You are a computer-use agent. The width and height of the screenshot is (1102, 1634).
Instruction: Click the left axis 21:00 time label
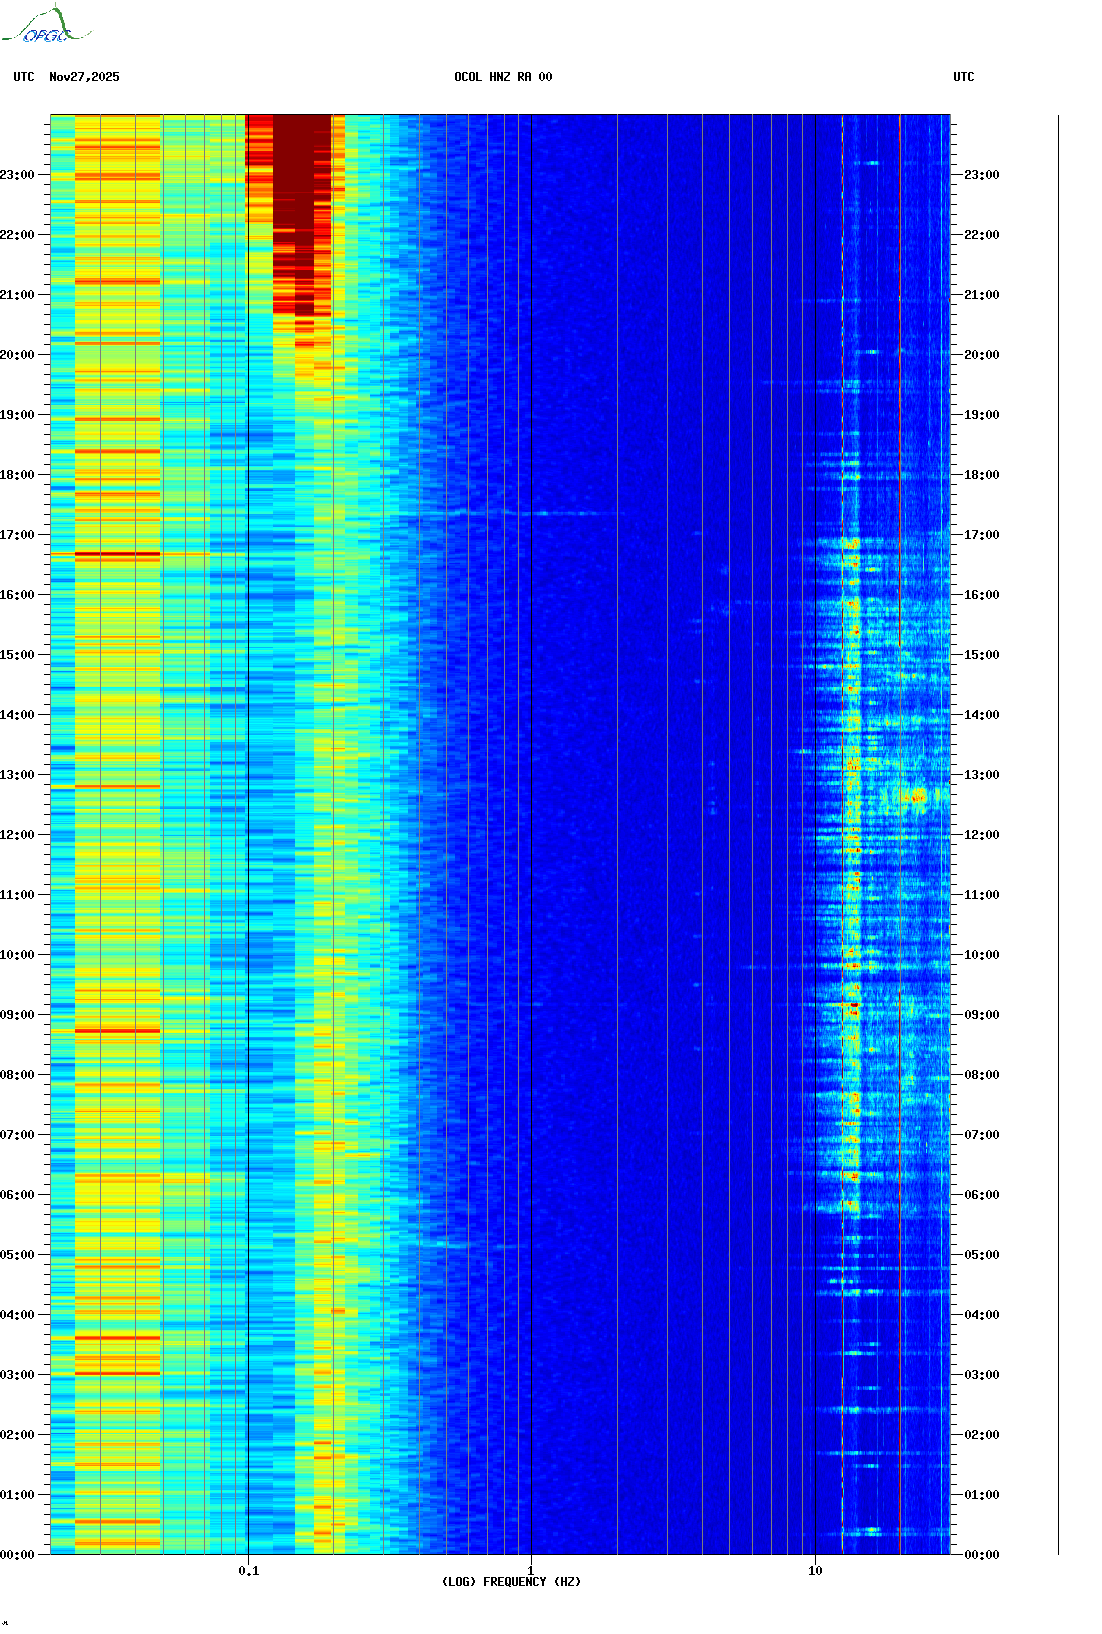(x=17, y=295)
